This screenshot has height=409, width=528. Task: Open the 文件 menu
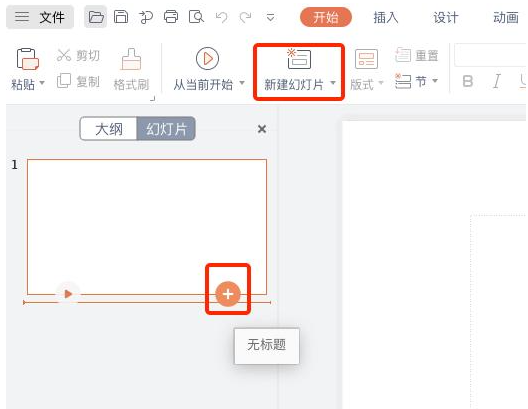click(40, 17)
